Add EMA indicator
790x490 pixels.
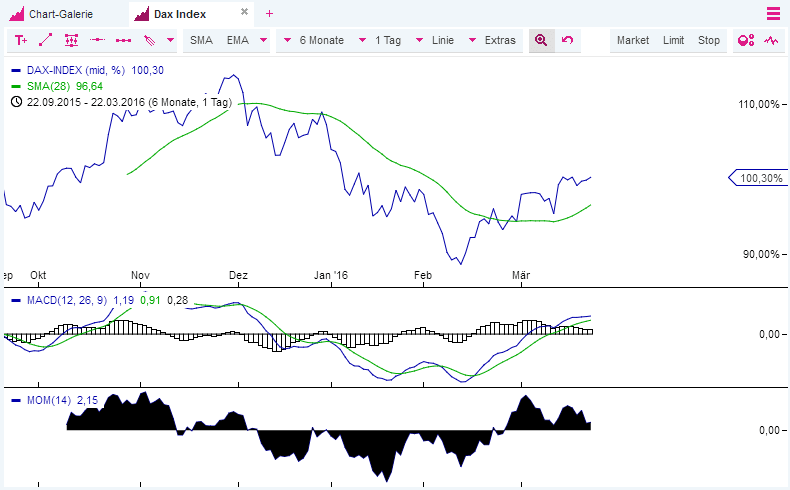click(238, 40)
